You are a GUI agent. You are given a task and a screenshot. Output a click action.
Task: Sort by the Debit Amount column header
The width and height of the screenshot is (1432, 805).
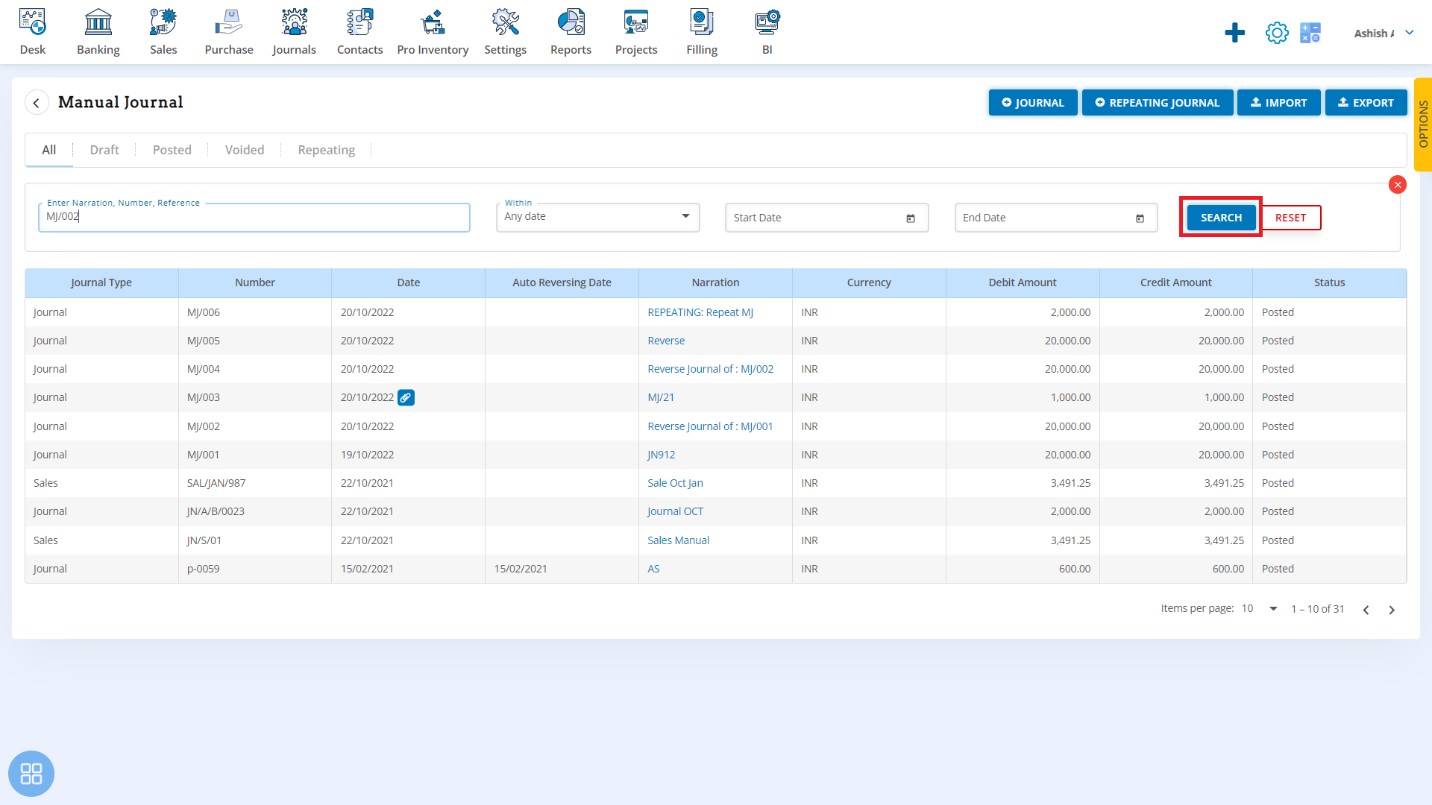coord(1022,283)
